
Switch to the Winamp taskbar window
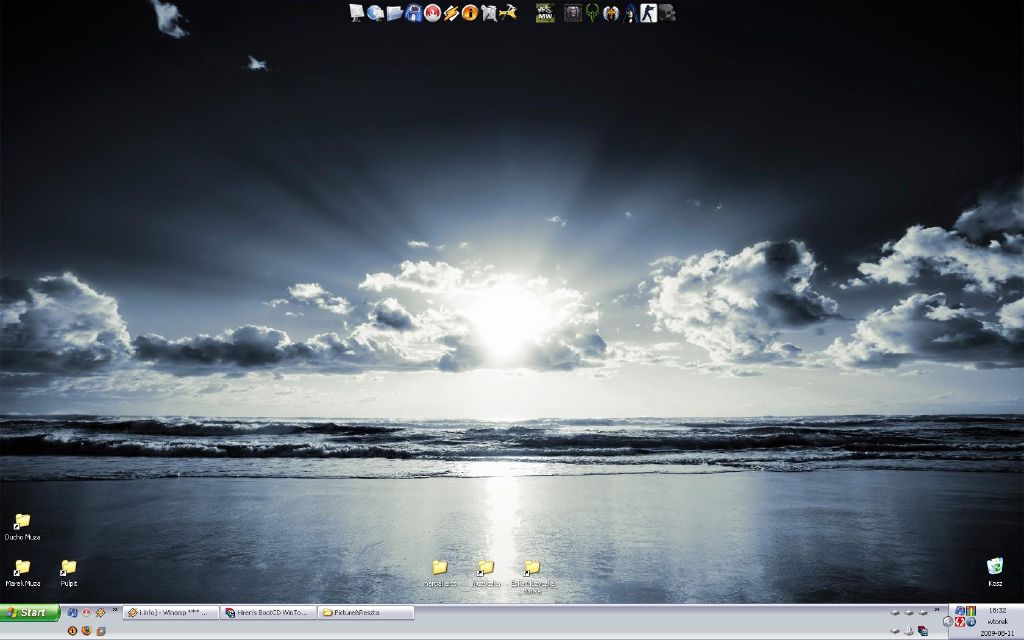[170, 612]
